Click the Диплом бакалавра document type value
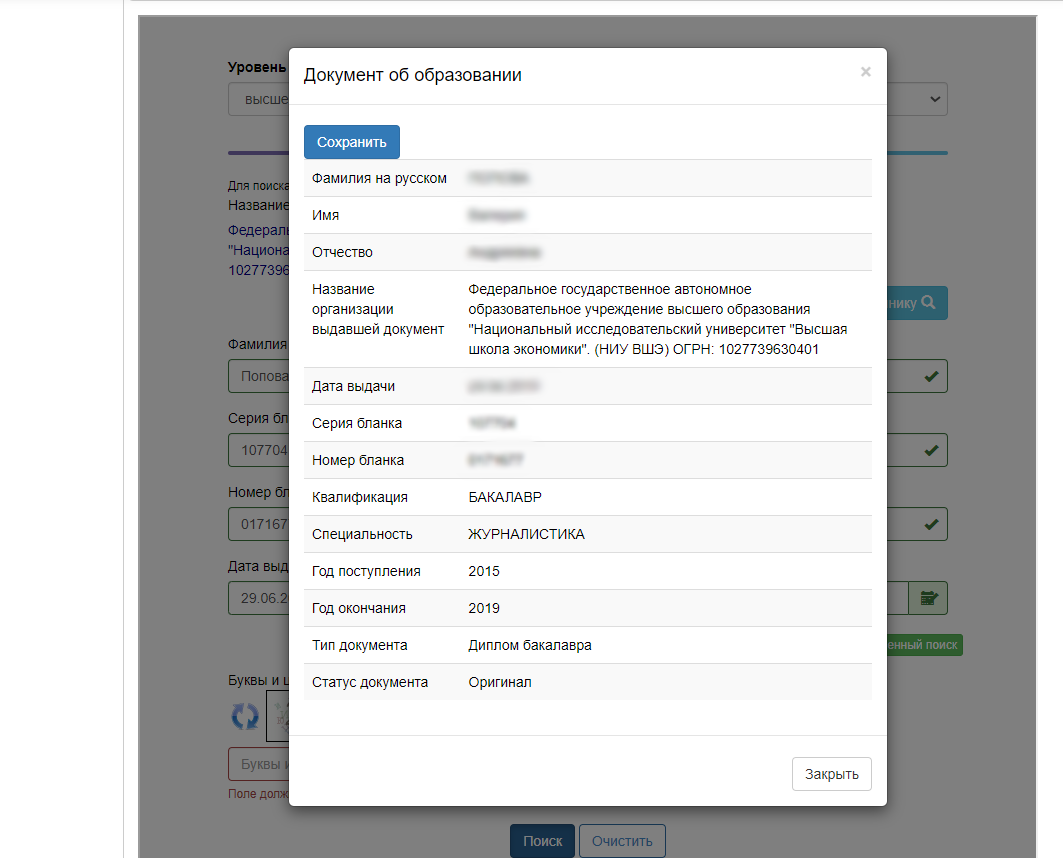The height and width of the screenshot is (858, 1063). [x=529, y=645]
